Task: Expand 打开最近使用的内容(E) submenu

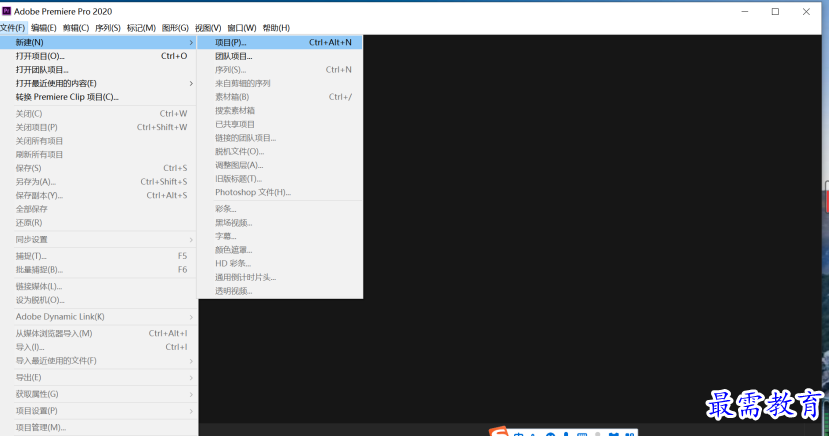Action: pyautogui.click(x=99, y=84)
